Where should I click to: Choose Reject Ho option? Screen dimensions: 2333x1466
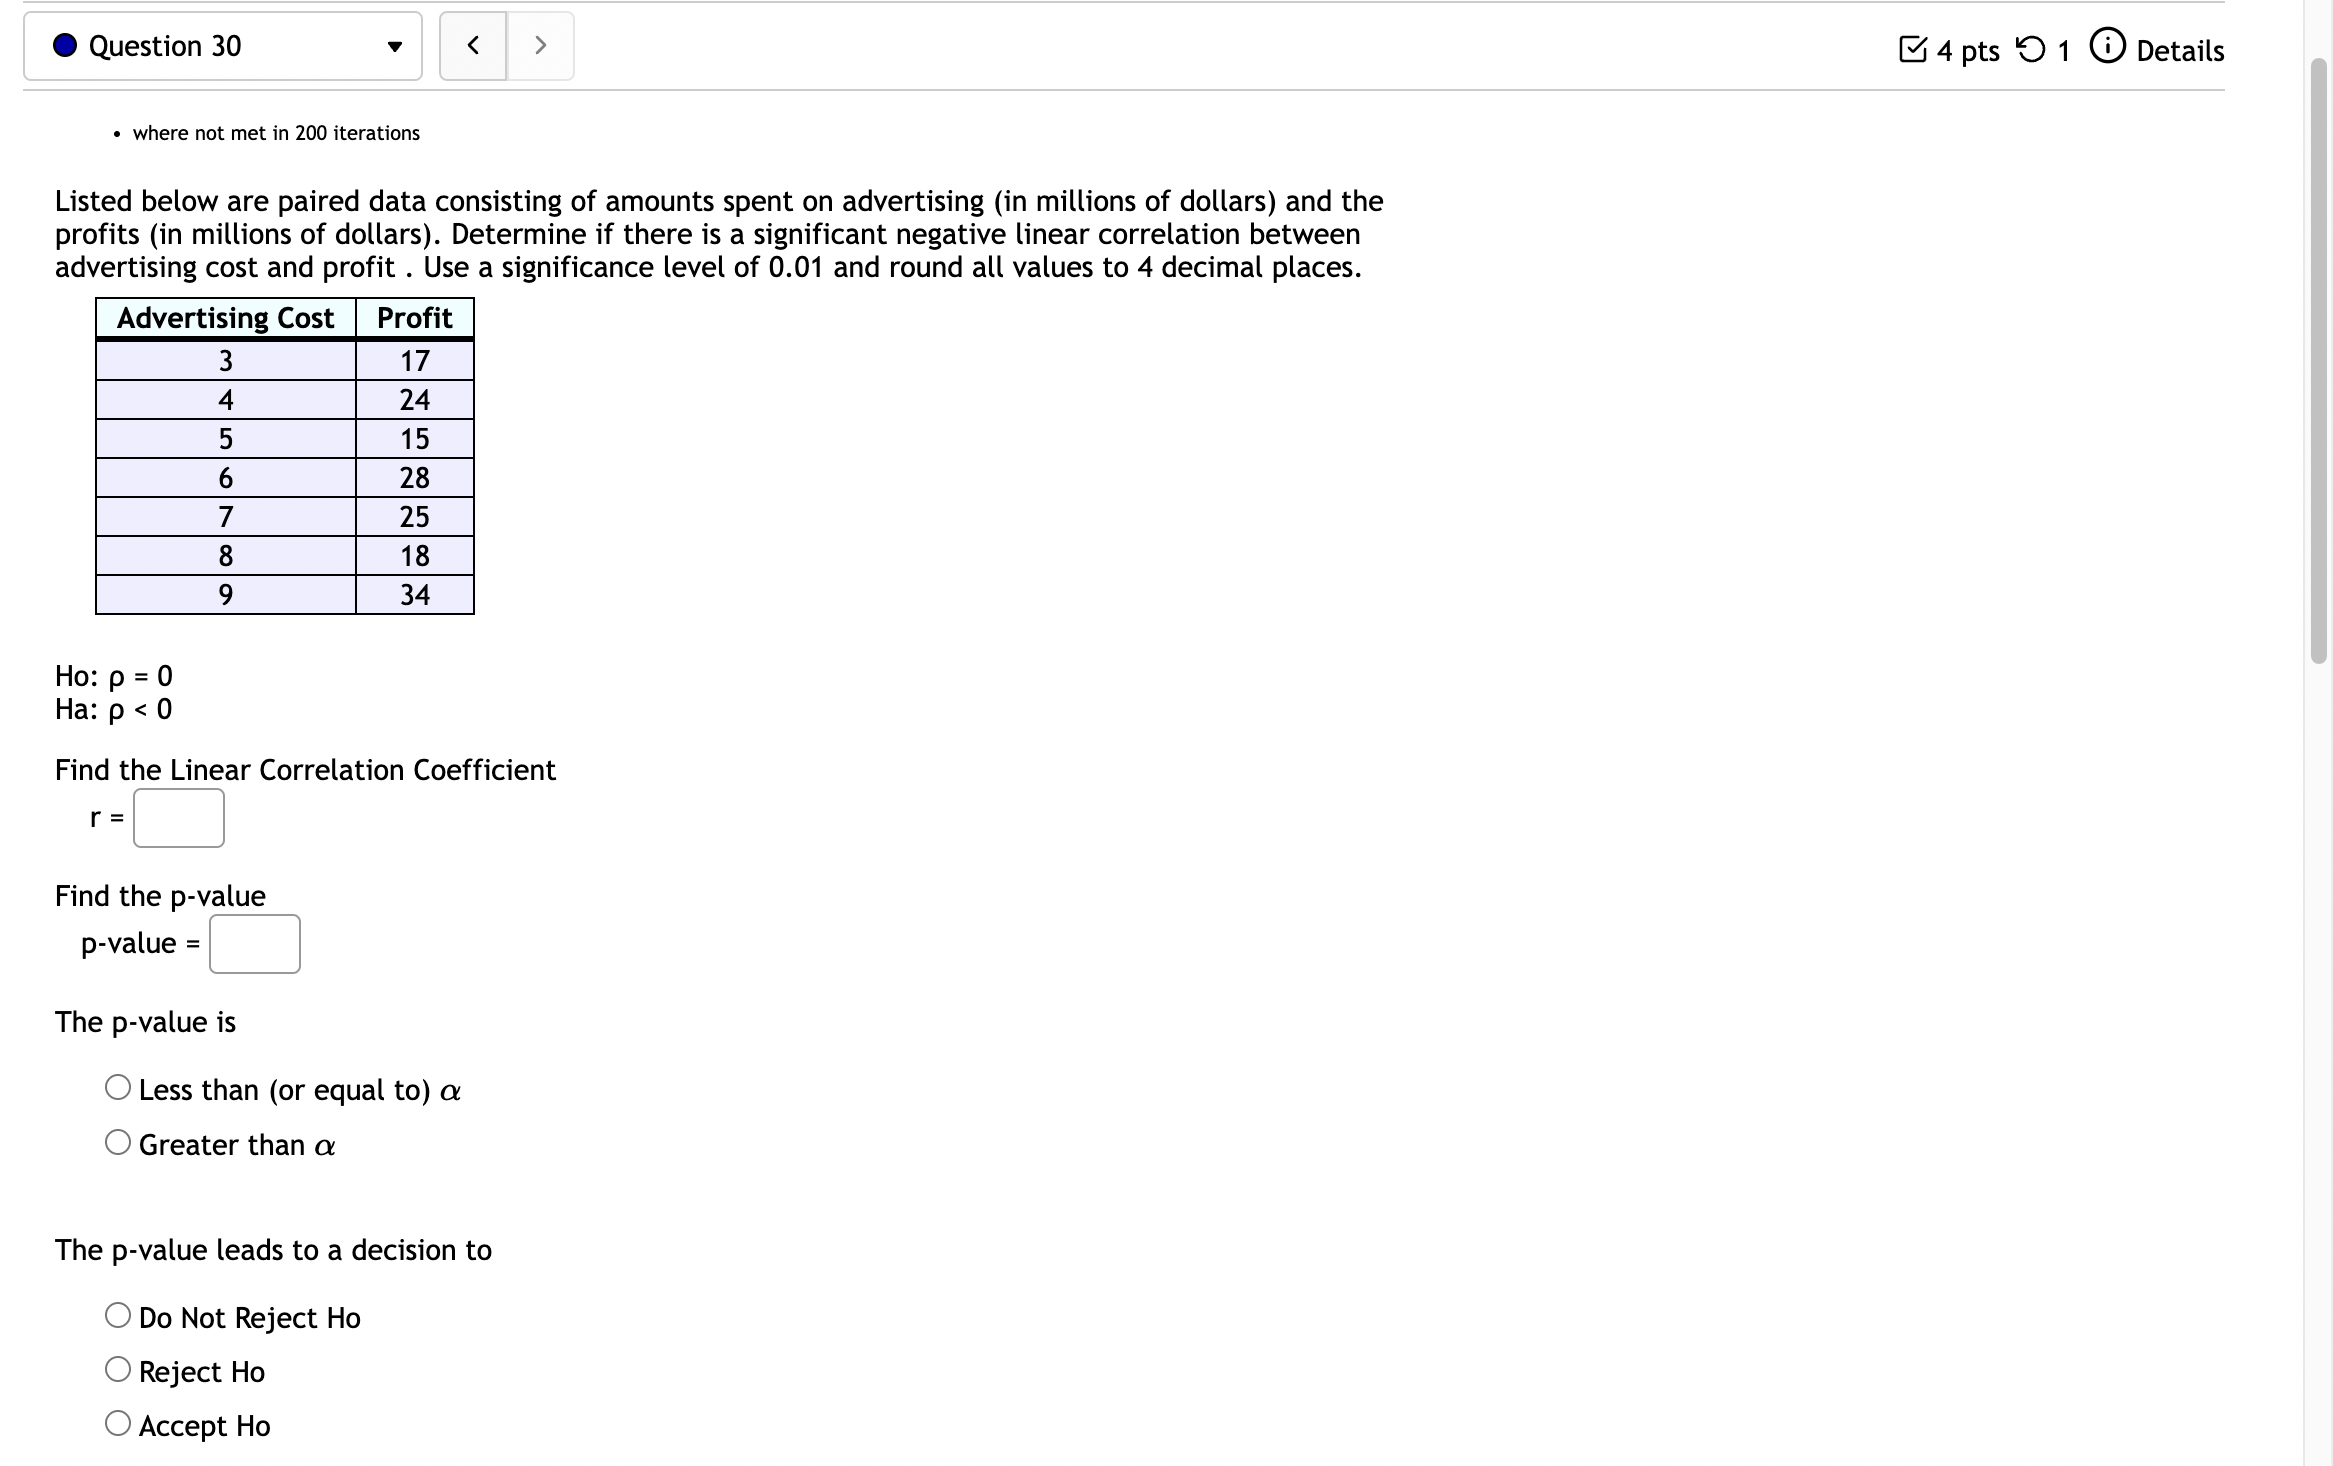click(x=118, y=1370)
